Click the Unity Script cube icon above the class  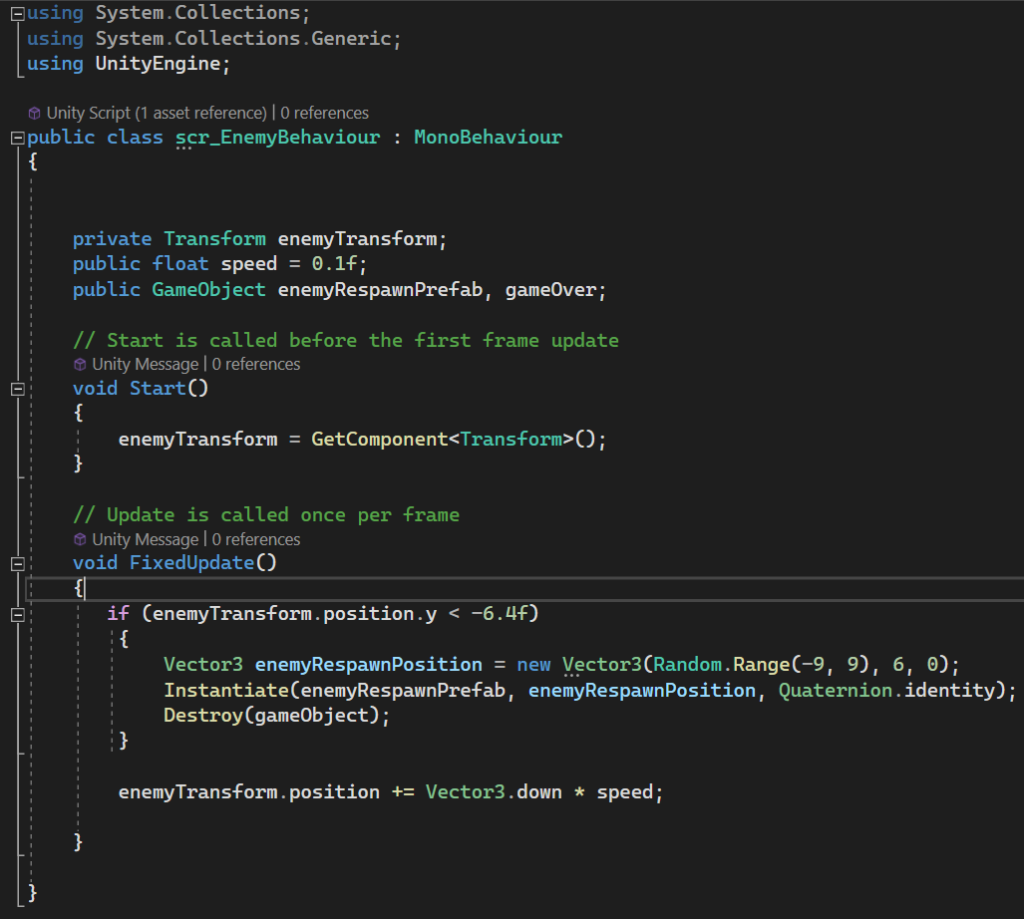point(34,113)
